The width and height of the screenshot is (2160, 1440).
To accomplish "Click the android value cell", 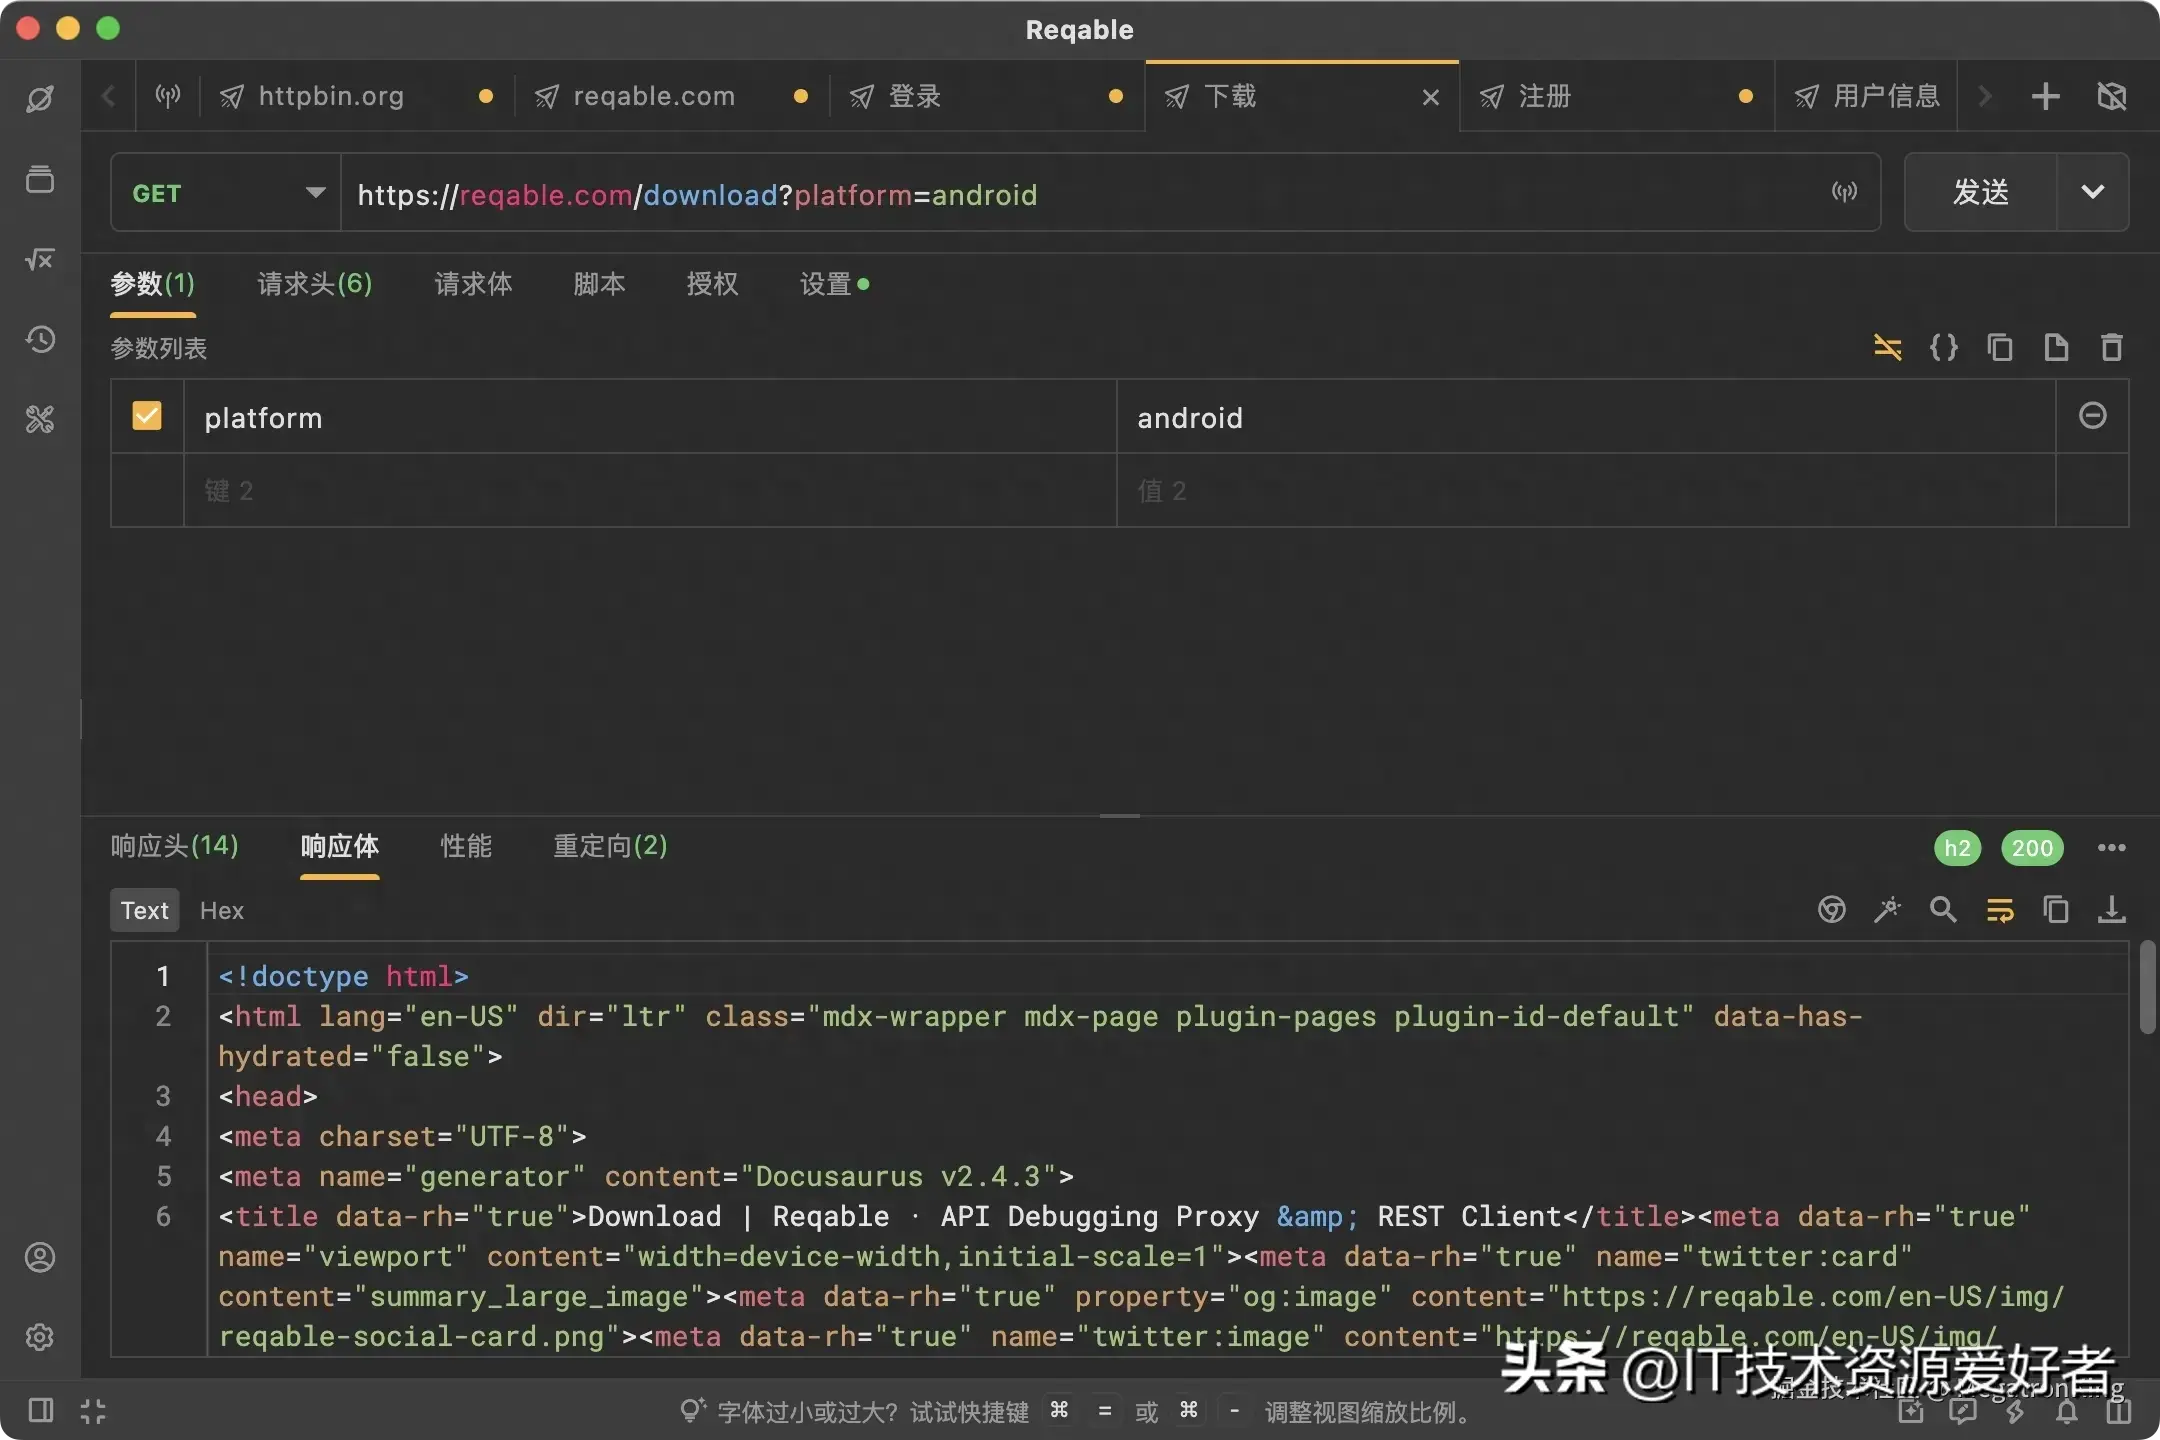I will [x=1586, y=417].
